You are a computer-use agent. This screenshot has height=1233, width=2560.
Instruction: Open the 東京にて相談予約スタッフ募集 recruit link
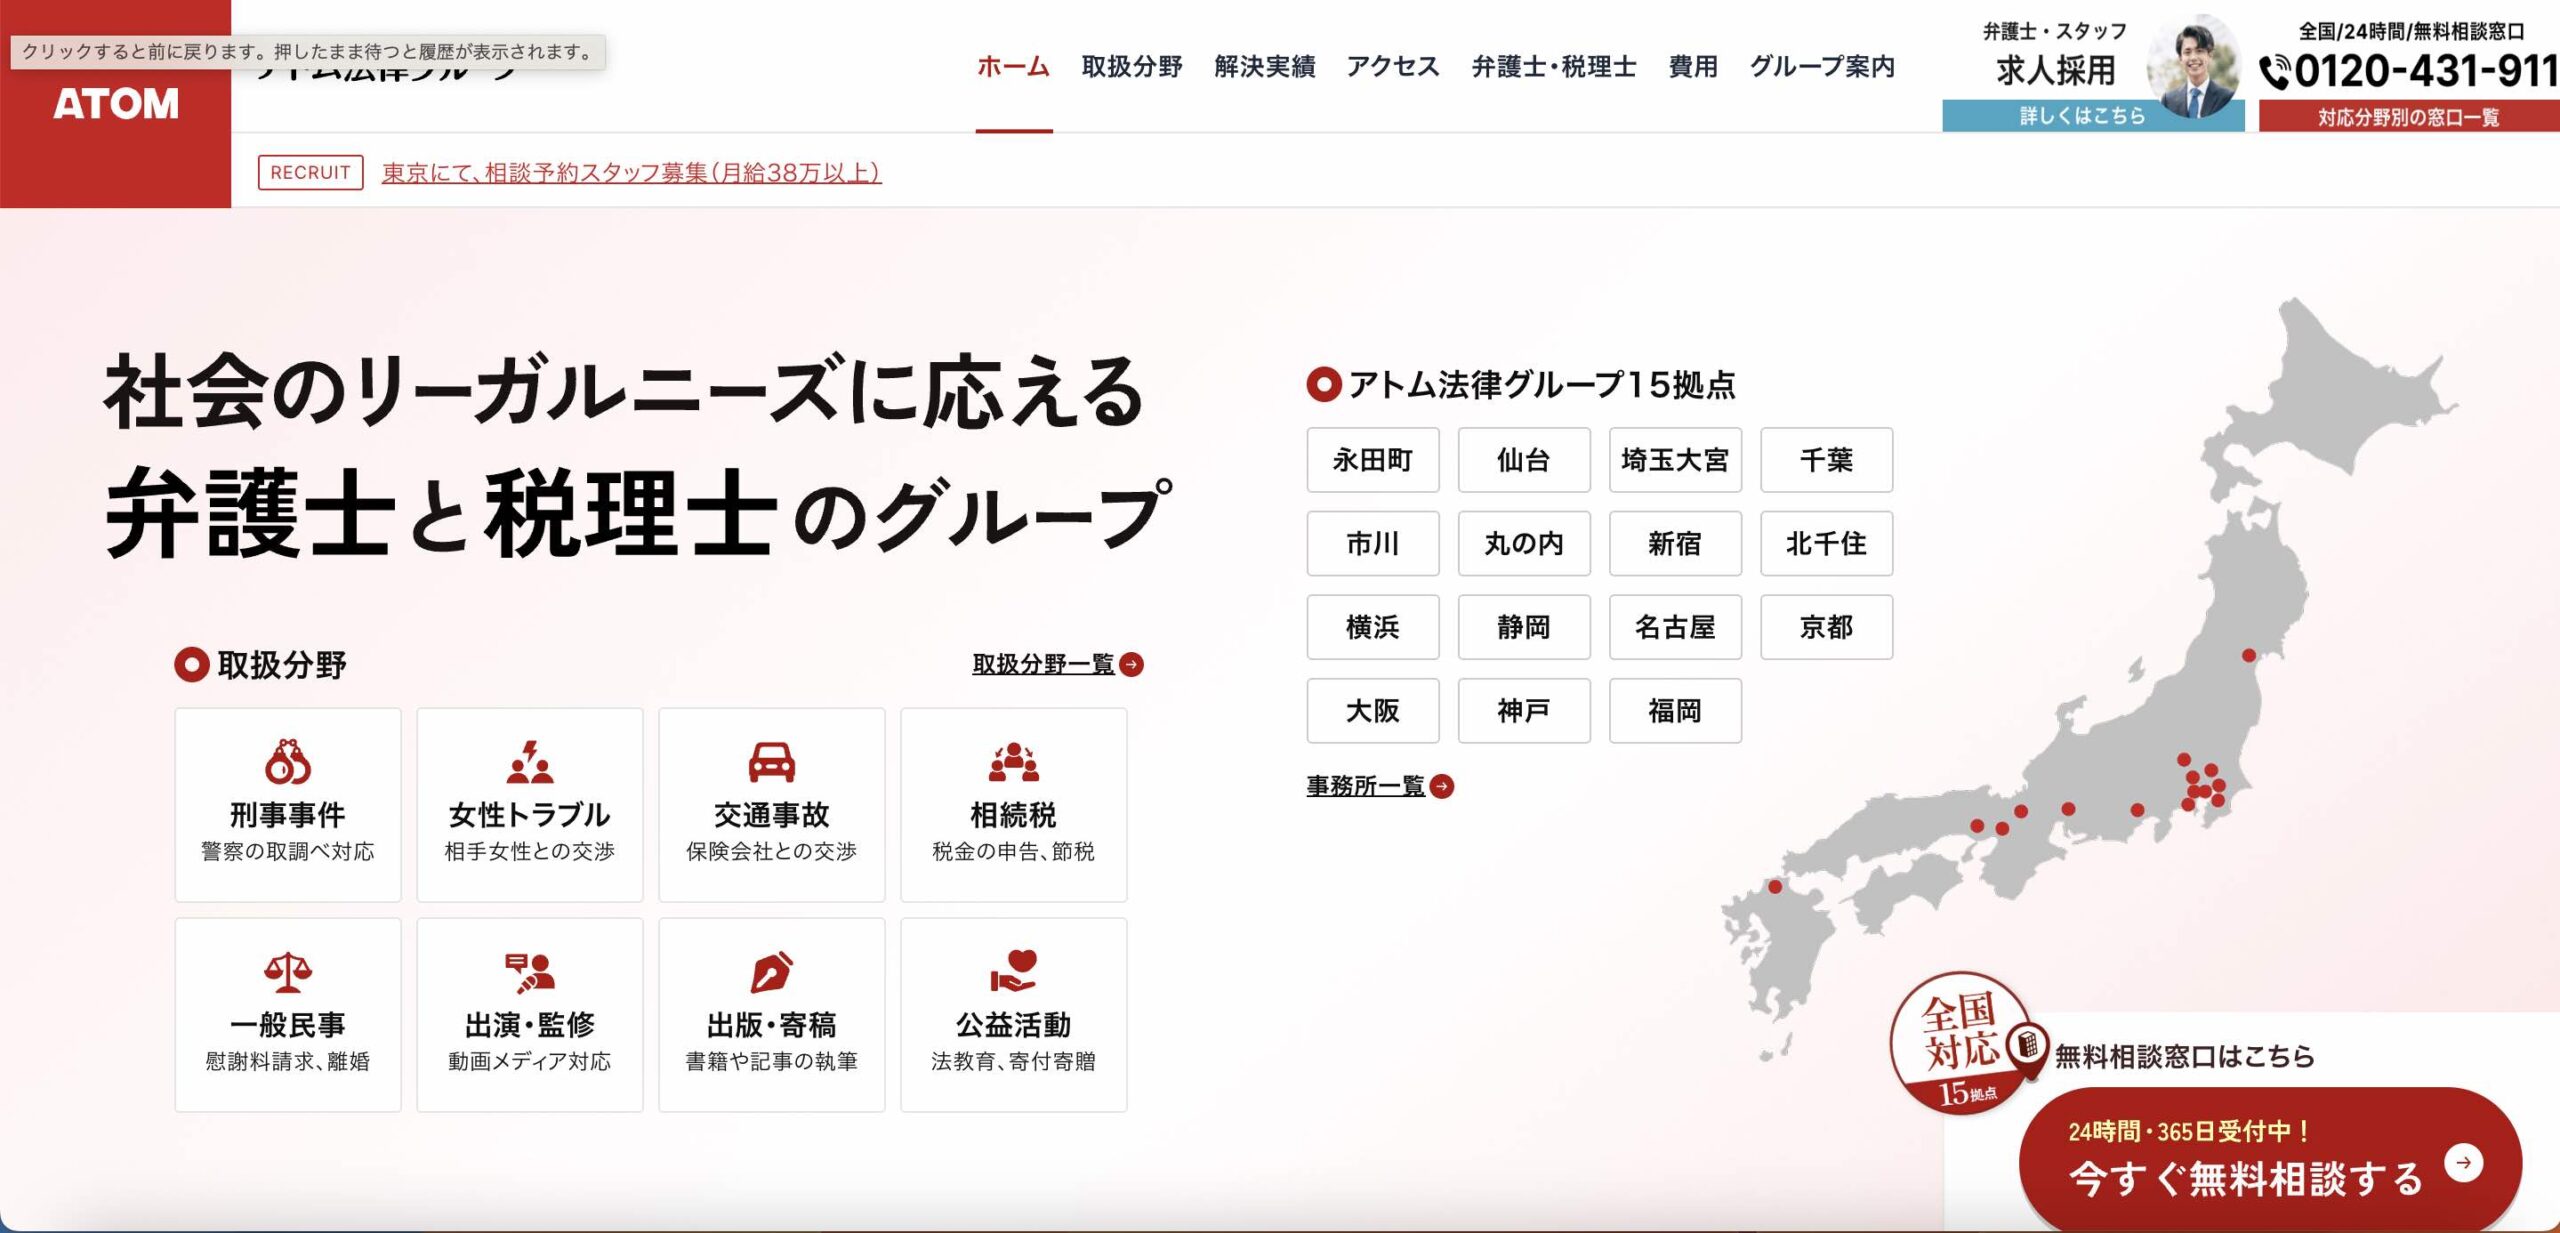pos(630,173)
